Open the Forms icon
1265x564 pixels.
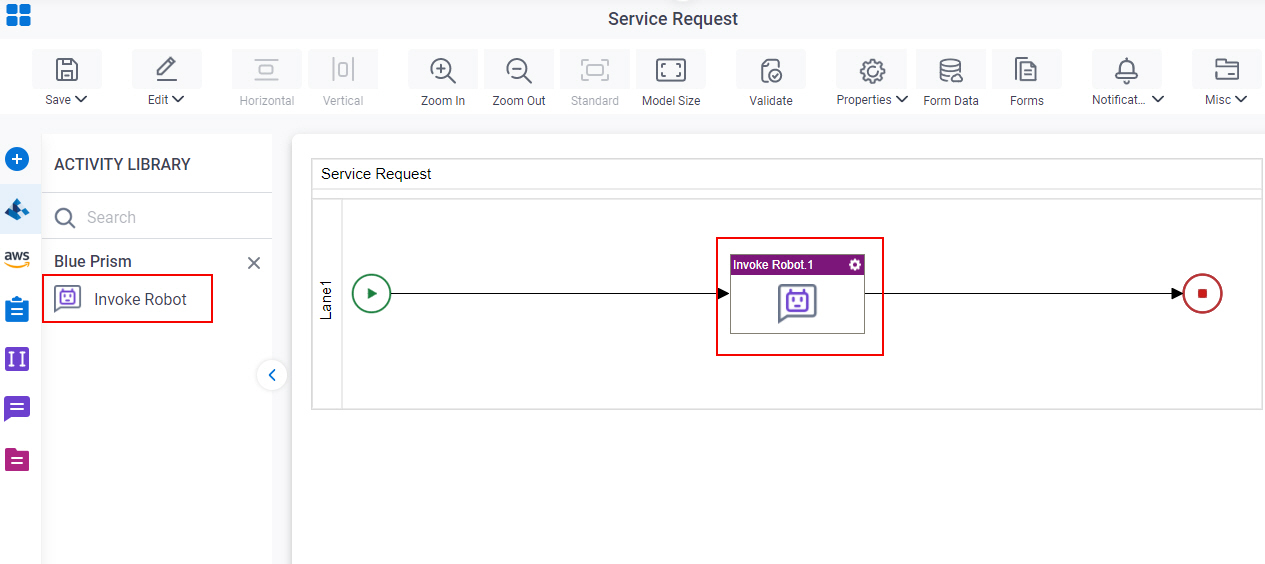pyautogui.click(x=1026, y=70)
